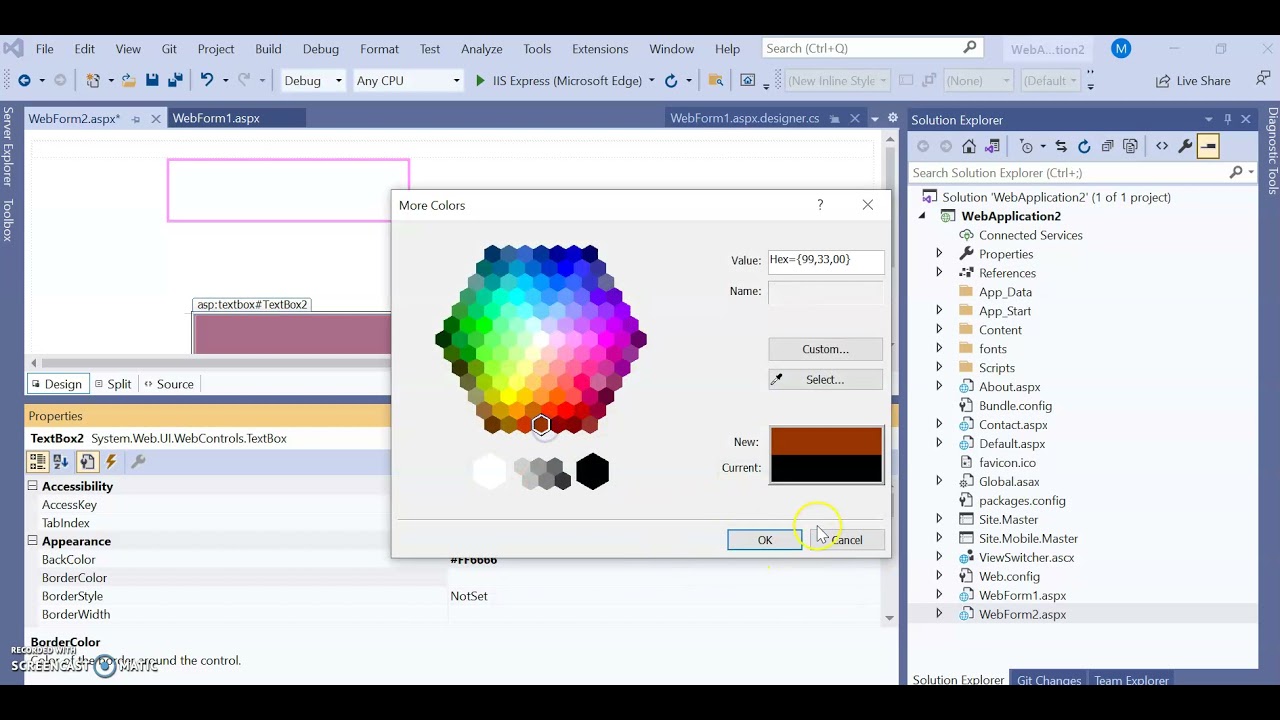Refresh the Solution Explorer
Viewport: 1280px width, 720px height.
[x=1084, y=147]
